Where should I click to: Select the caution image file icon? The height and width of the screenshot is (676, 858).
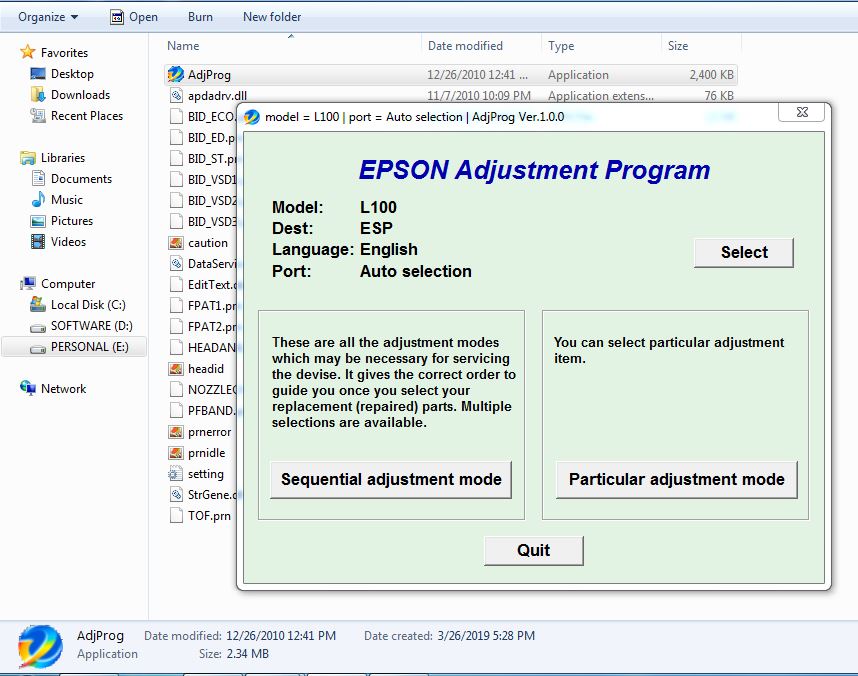176,243
